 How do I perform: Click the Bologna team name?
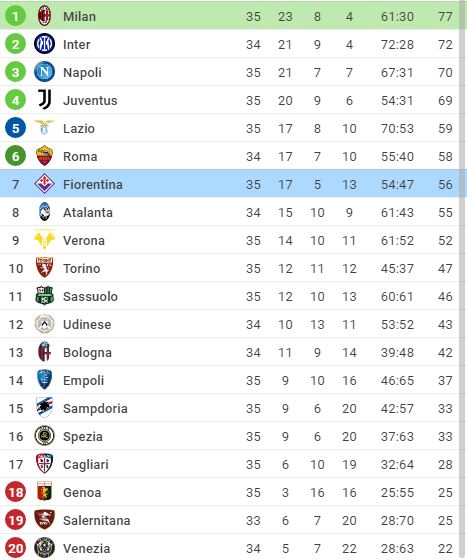click(87, 352)
